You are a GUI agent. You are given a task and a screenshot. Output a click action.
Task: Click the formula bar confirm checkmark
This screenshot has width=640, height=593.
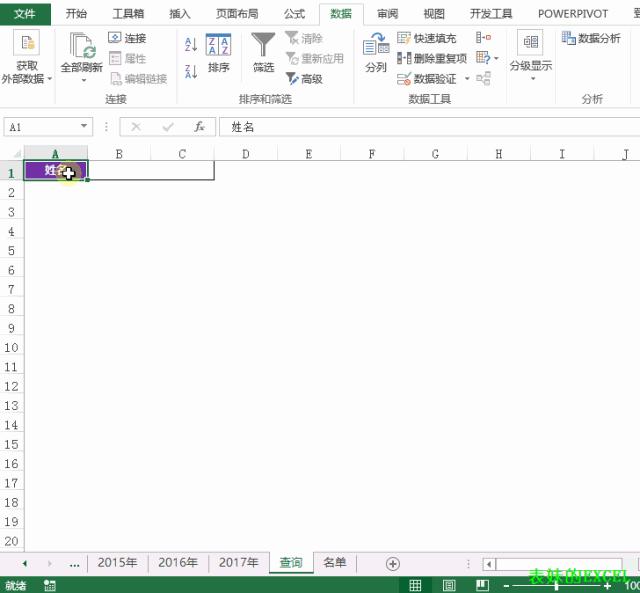(168, 127)
